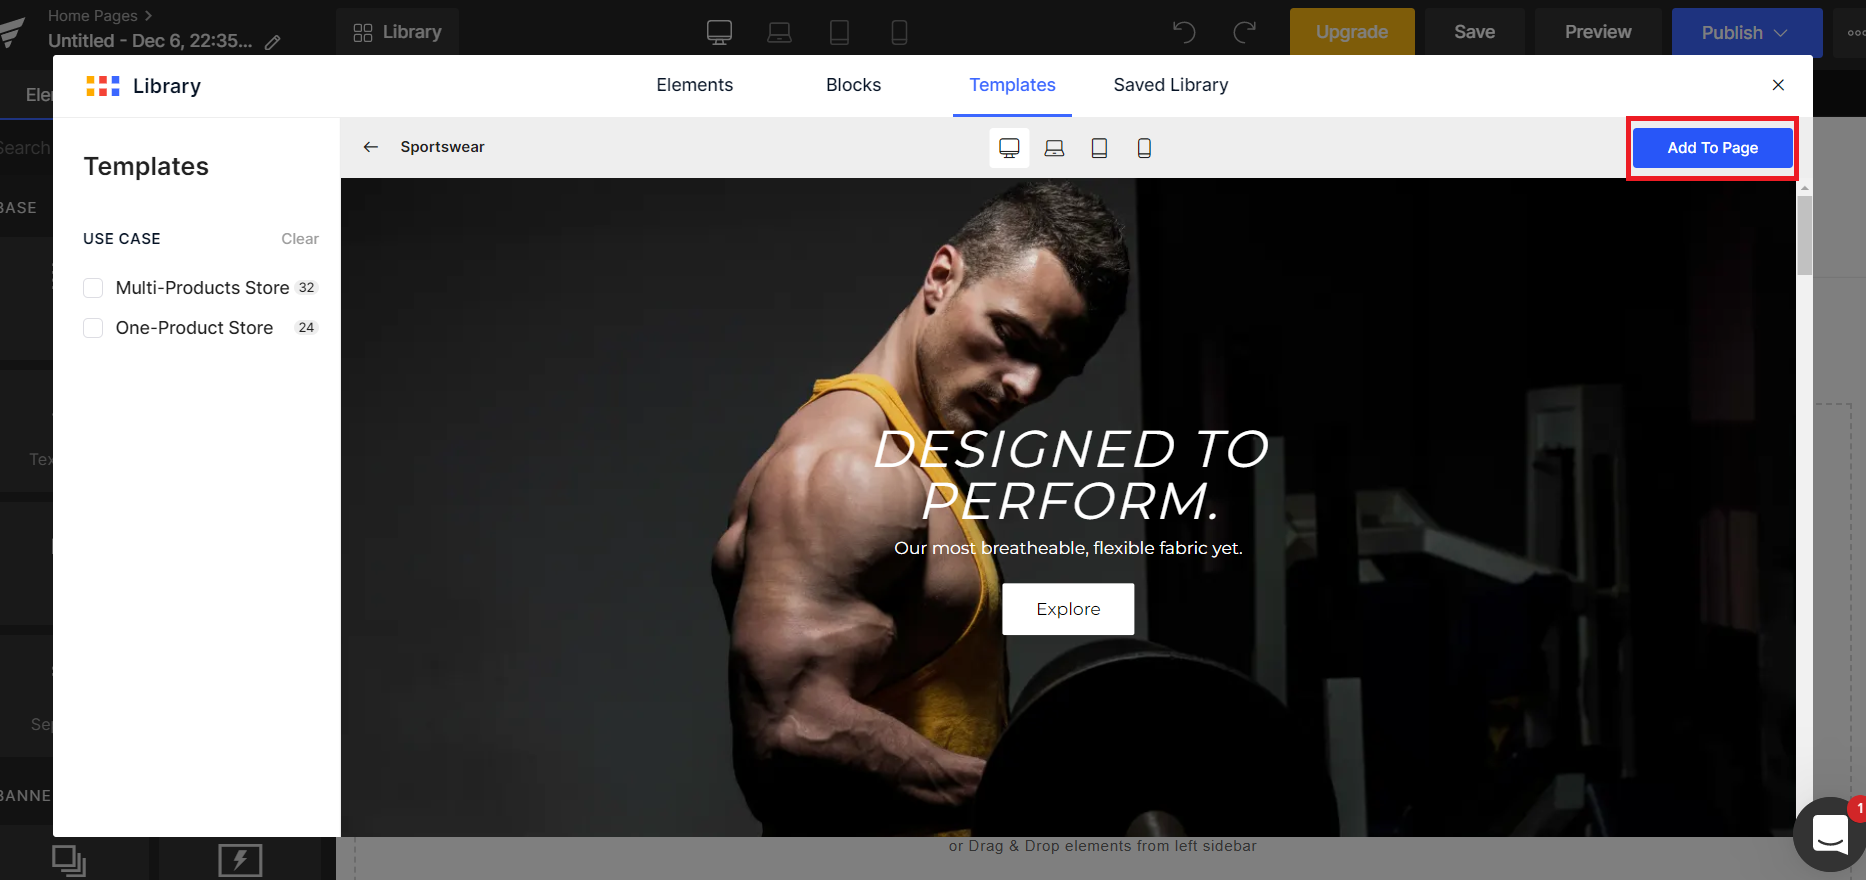This screenshot has width=1866, height=880.
Task: Select mobile preview icon in template toolbar
Action: tap(1144, 148)
